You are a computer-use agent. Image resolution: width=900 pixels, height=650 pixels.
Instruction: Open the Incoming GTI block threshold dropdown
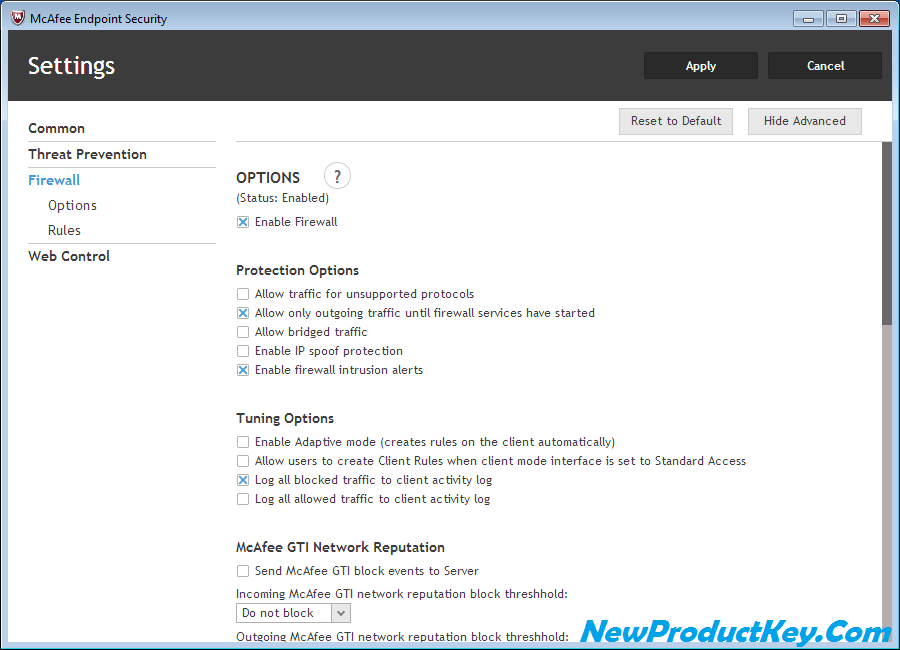(x=292, y=613)
